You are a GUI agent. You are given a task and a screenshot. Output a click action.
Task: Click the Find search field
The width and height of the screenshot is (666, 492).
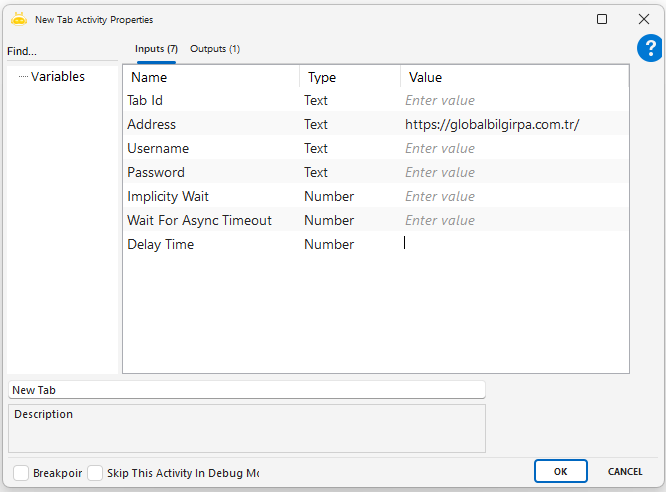click(x=60, y=51)
